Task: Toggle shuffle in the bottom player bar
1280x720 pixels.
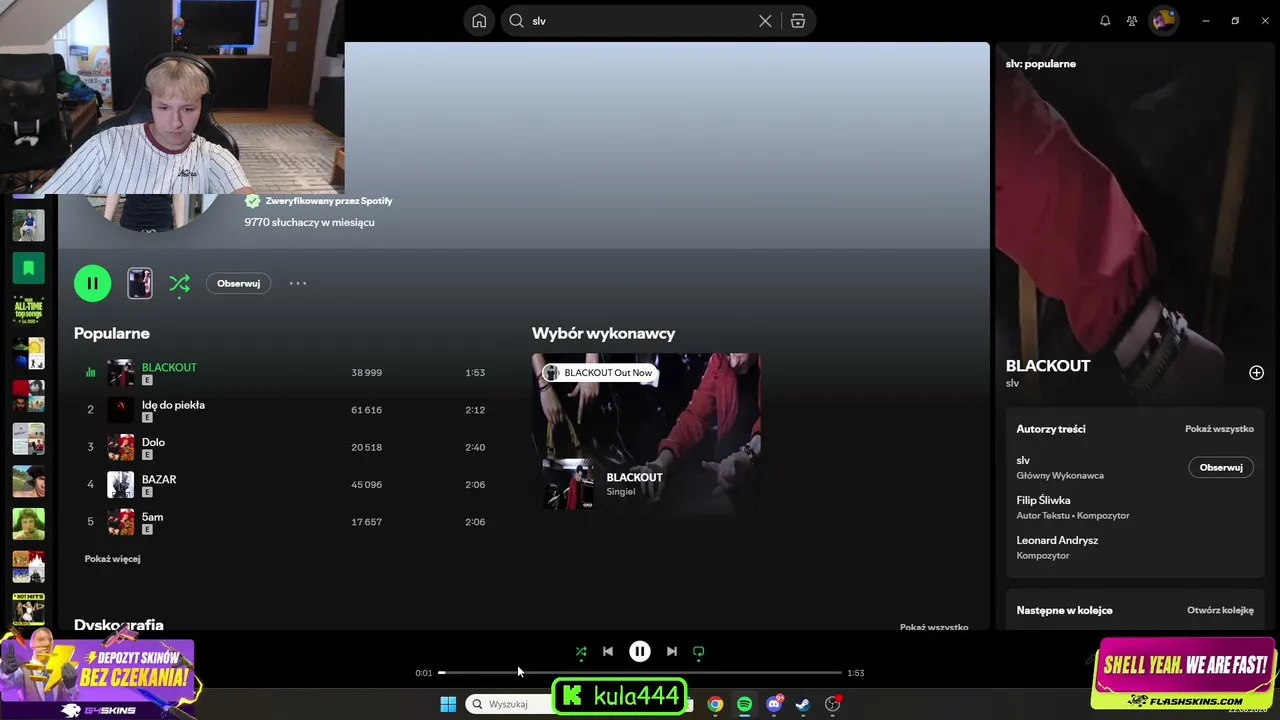Action: pyautogui.click(x=581, y=652)
